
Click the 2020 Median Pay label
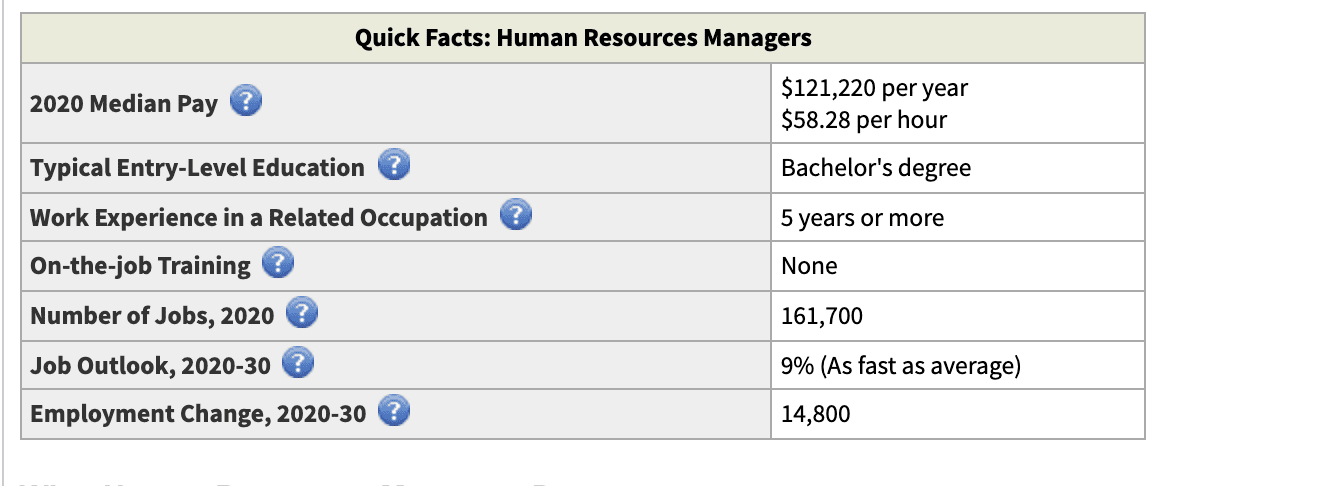point(124,104)
